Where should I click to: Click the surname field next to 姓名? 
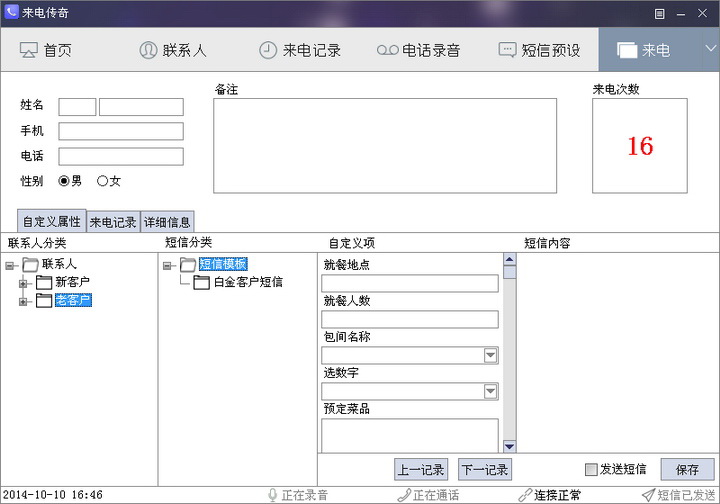[x=77, y=107]
